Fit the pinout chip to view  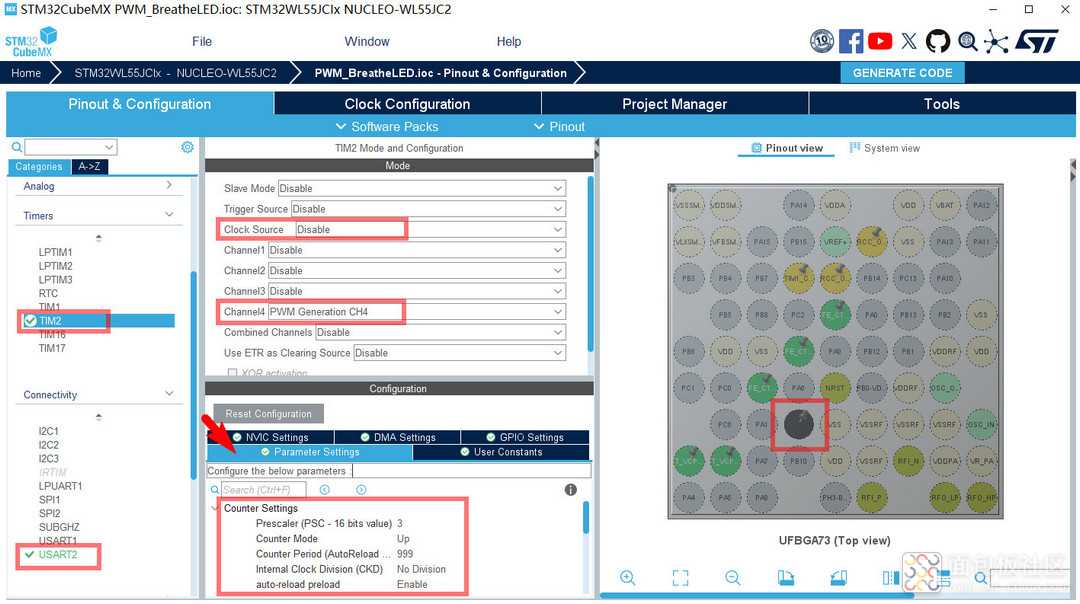pos(681,577)
